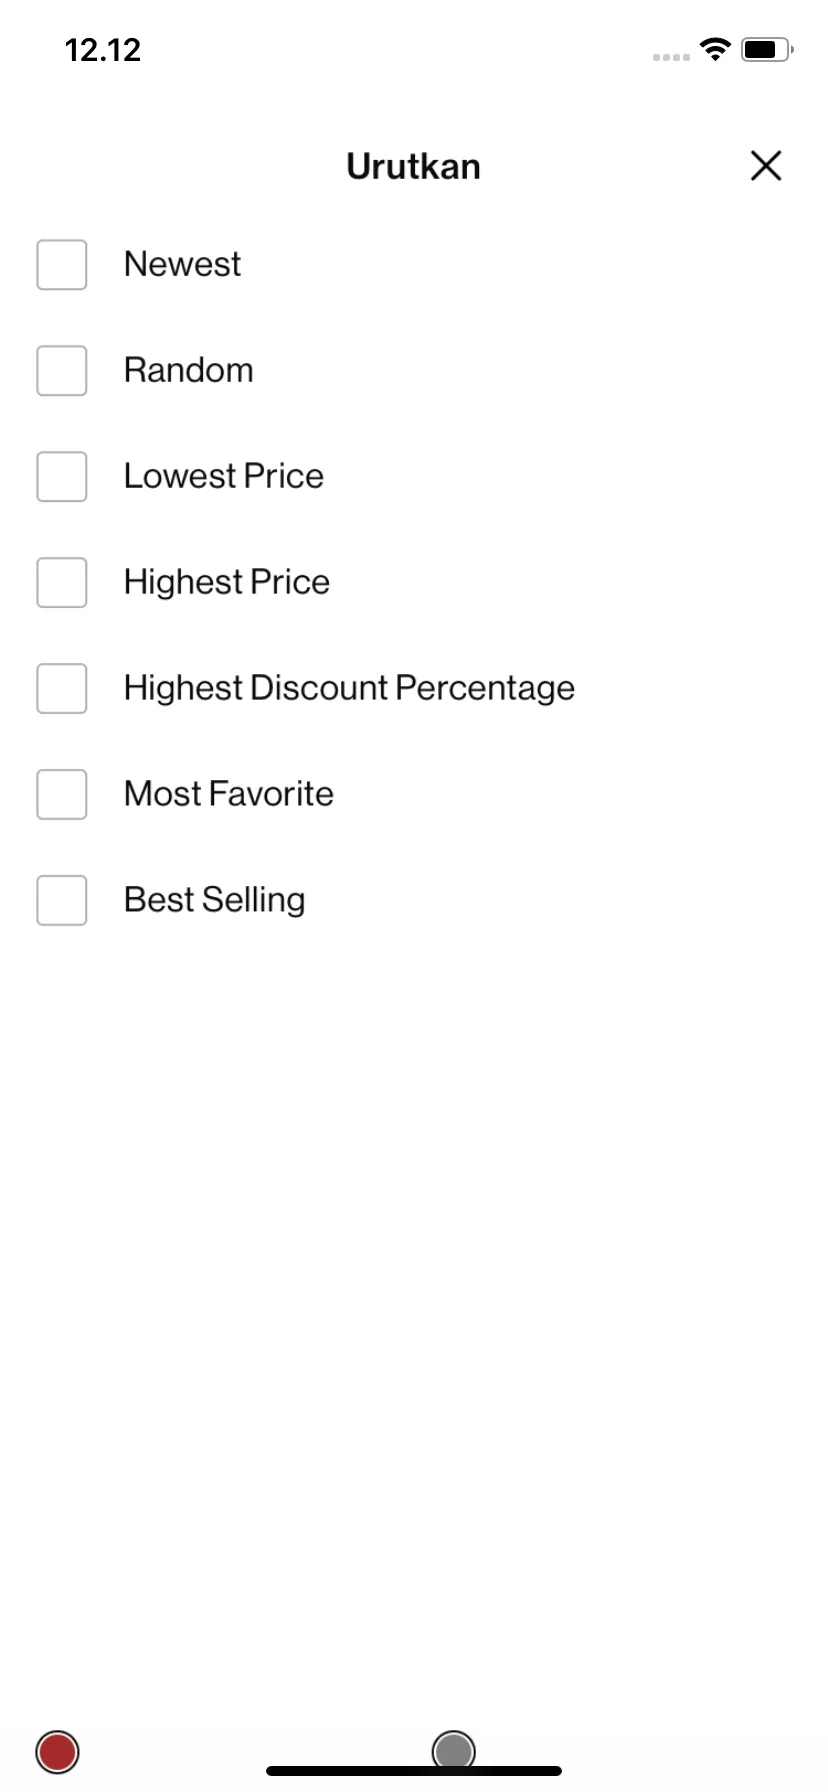Viewport: 828px width, 1792px height.
Task: Pick the Best Selling label
Action: [x=214, y=900]
